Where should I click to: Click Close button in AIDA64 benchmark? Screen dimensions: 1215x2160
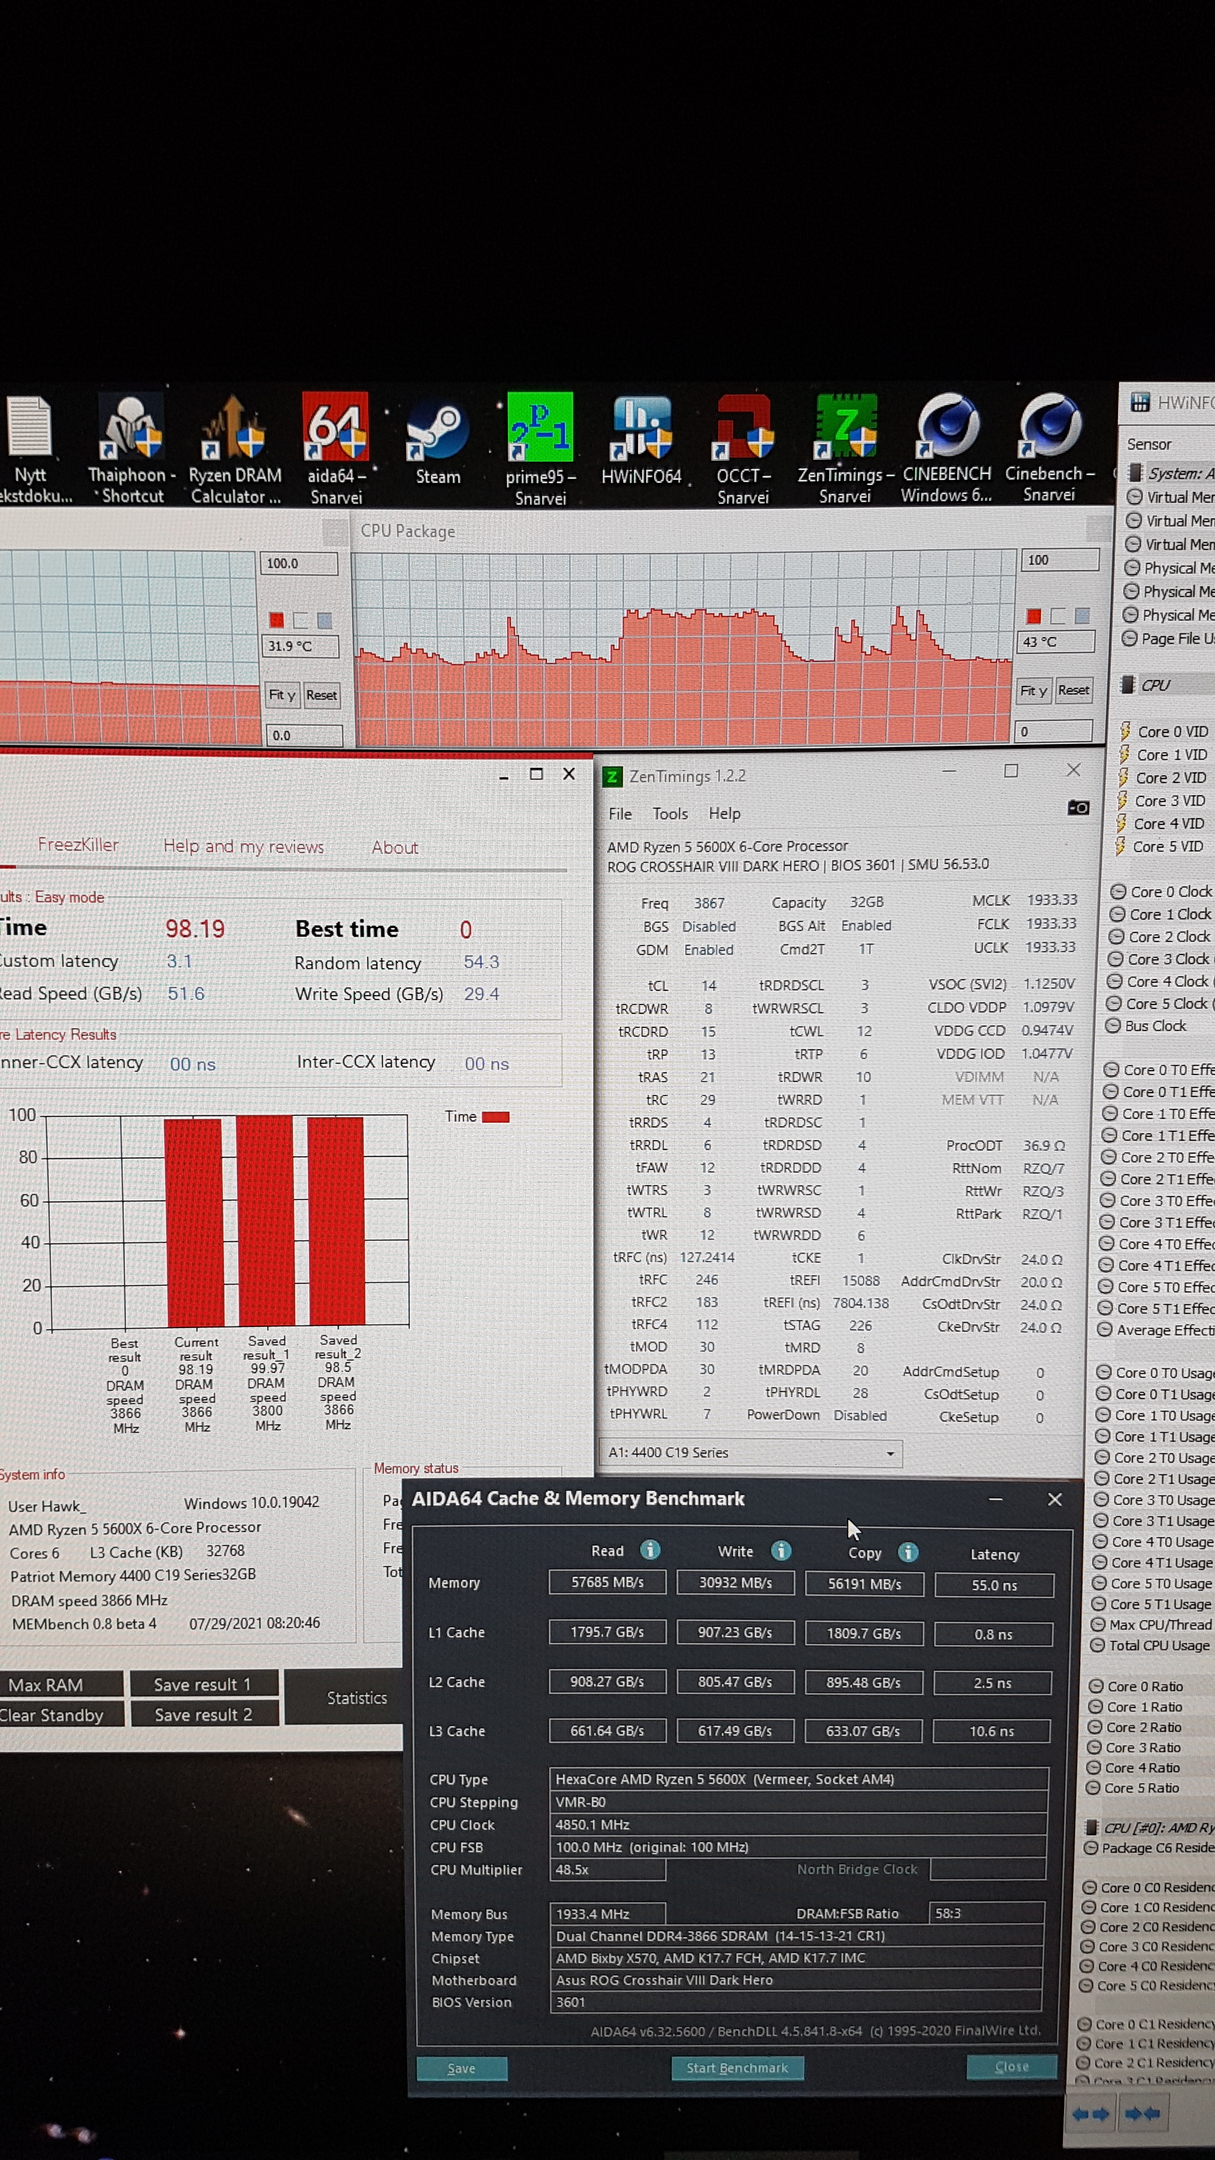(1012, 2066)
